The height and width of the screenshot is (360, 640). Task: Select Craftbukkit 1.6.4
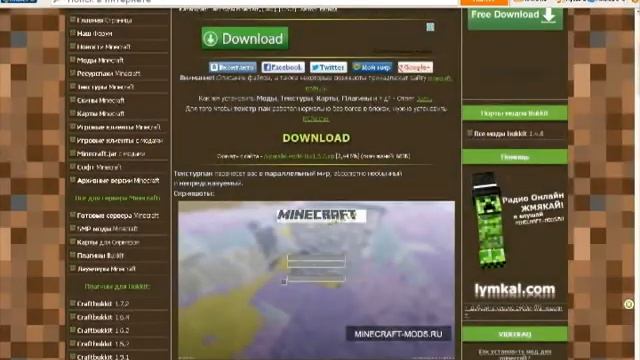102,317
